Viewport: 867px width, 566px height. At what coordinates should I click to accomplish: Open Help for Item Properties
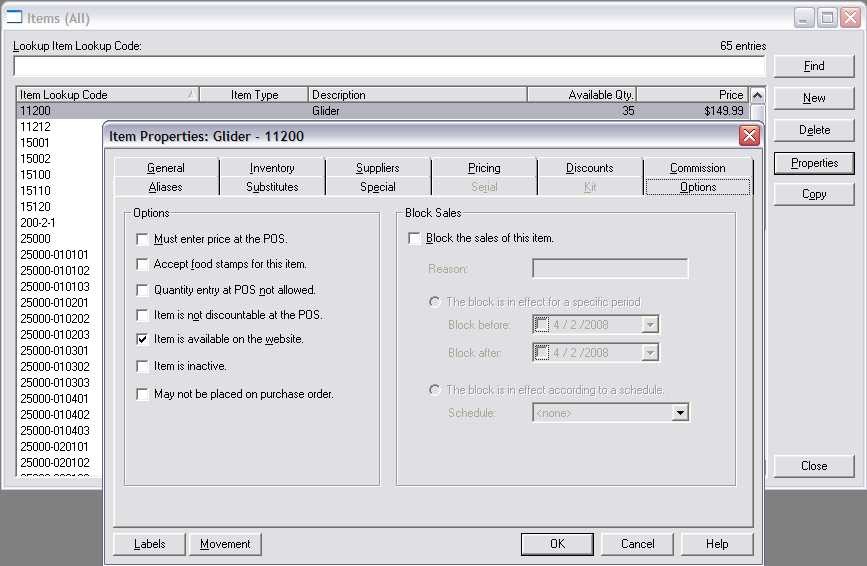(x=717, y=544)
